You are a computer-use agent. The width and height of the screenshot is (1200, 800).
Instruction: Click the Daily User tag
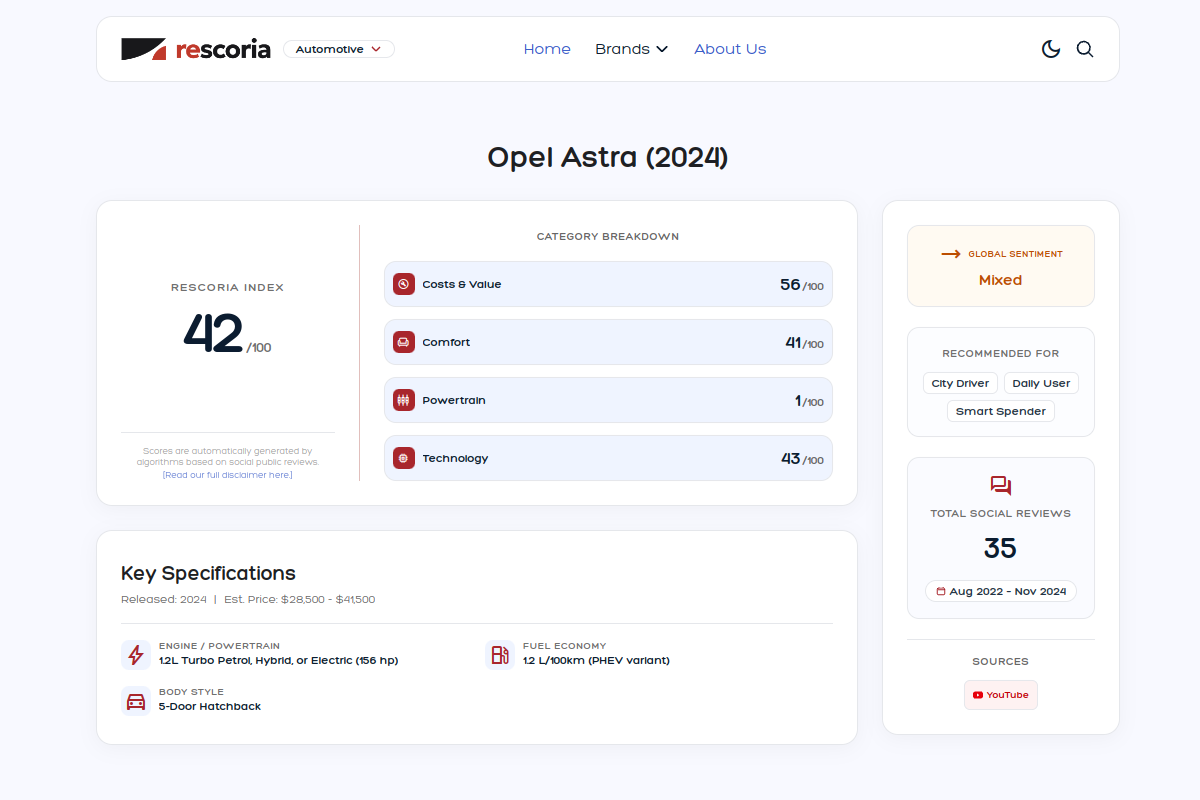(1041, 383)
